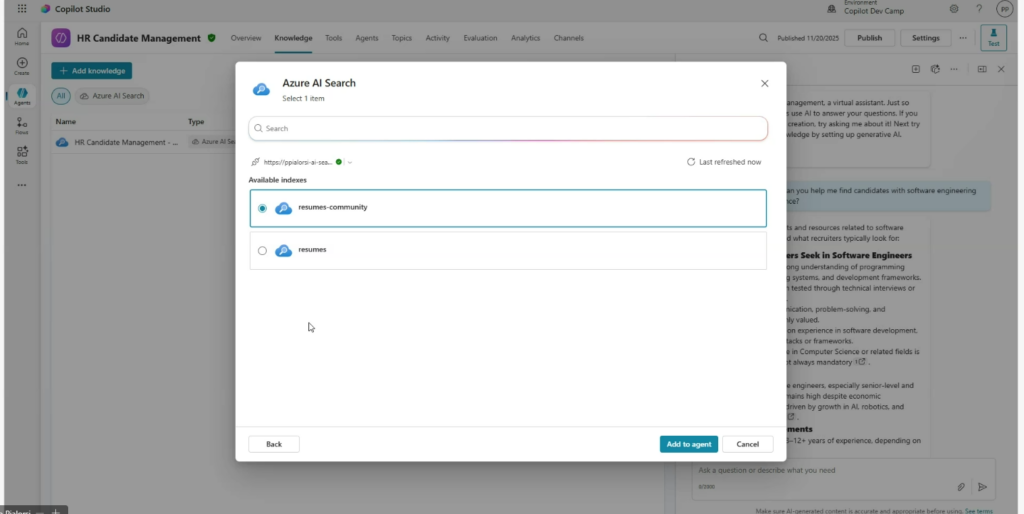The height and width of the screenshot is (514, 1024).
Task: Go back using the Back button
Action: pos(273,444)
